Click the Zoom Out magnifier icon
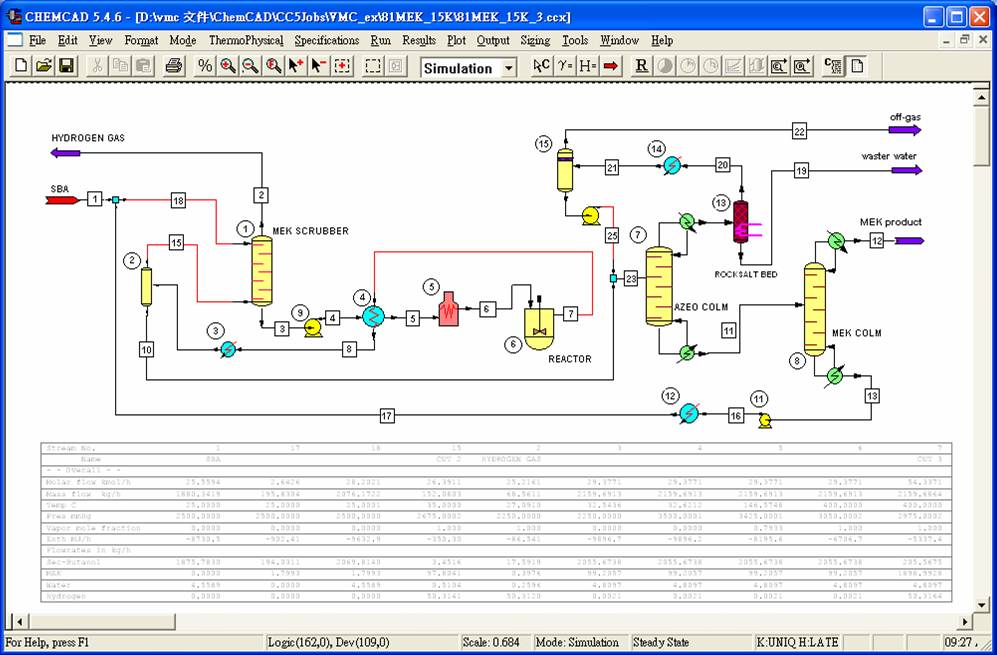 coord(251,66)
